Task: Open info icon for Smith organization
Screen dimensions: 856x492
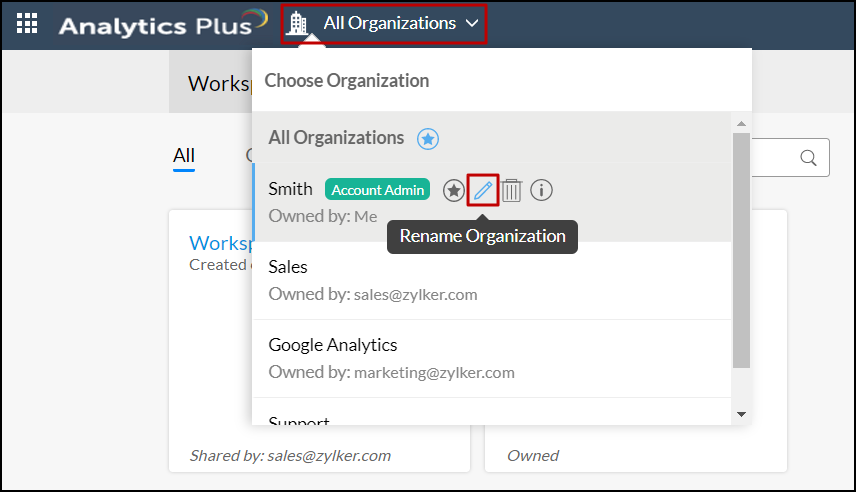Action: tap(542, 189)
